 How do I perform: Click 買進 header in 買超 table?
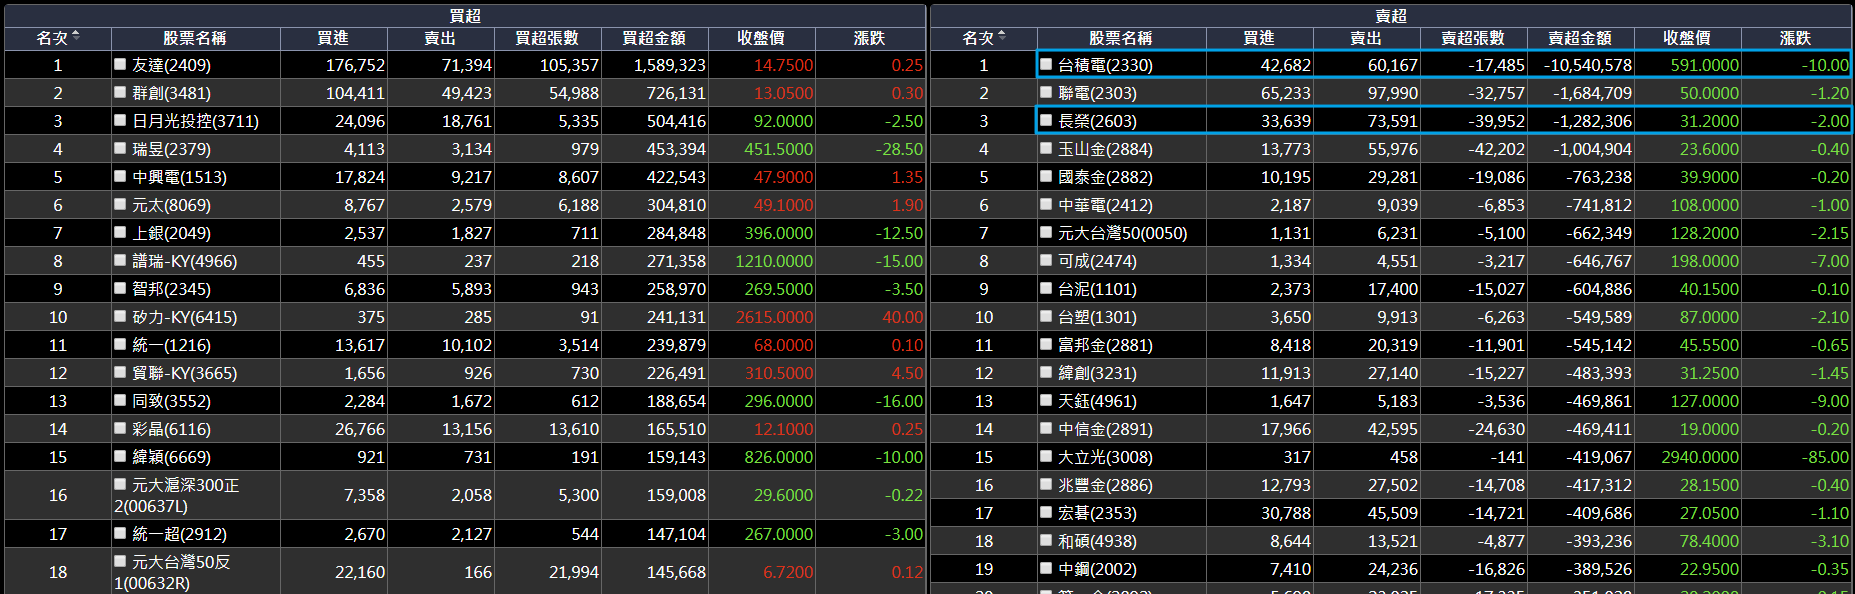click(x=333, y=38)
